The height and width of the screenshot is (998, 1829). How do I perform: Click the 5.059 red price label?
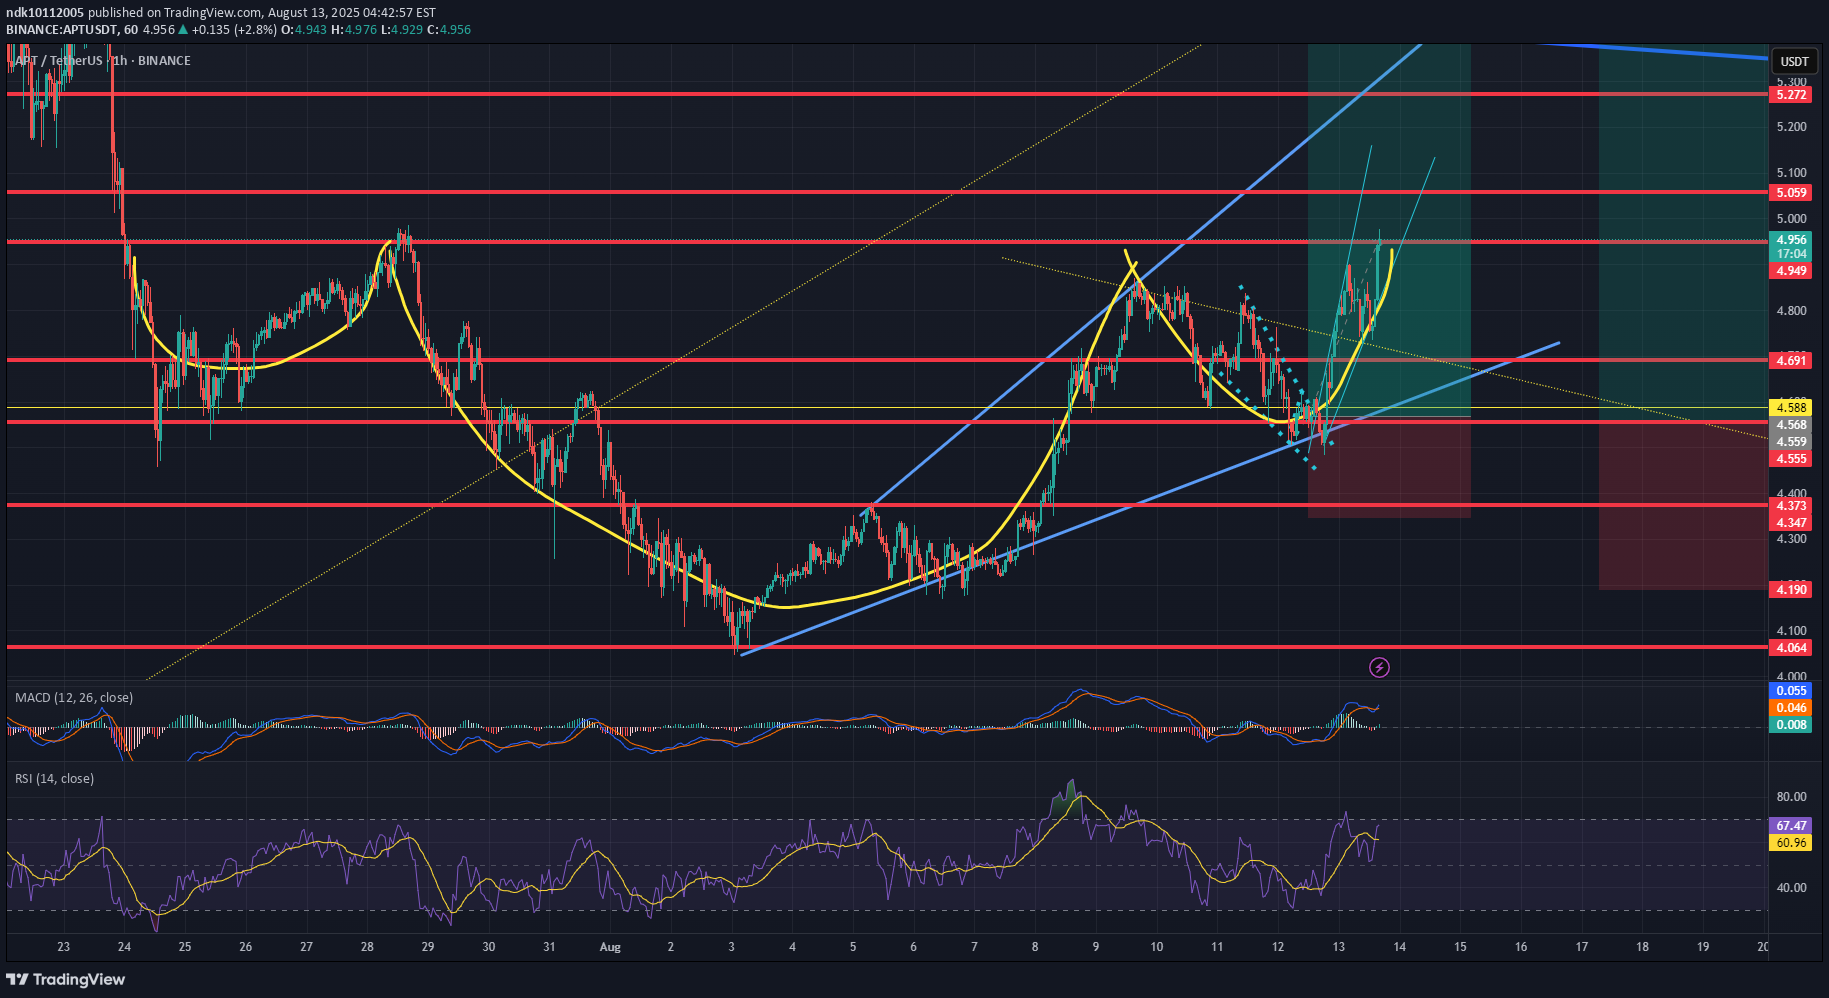coord(1790,193)
